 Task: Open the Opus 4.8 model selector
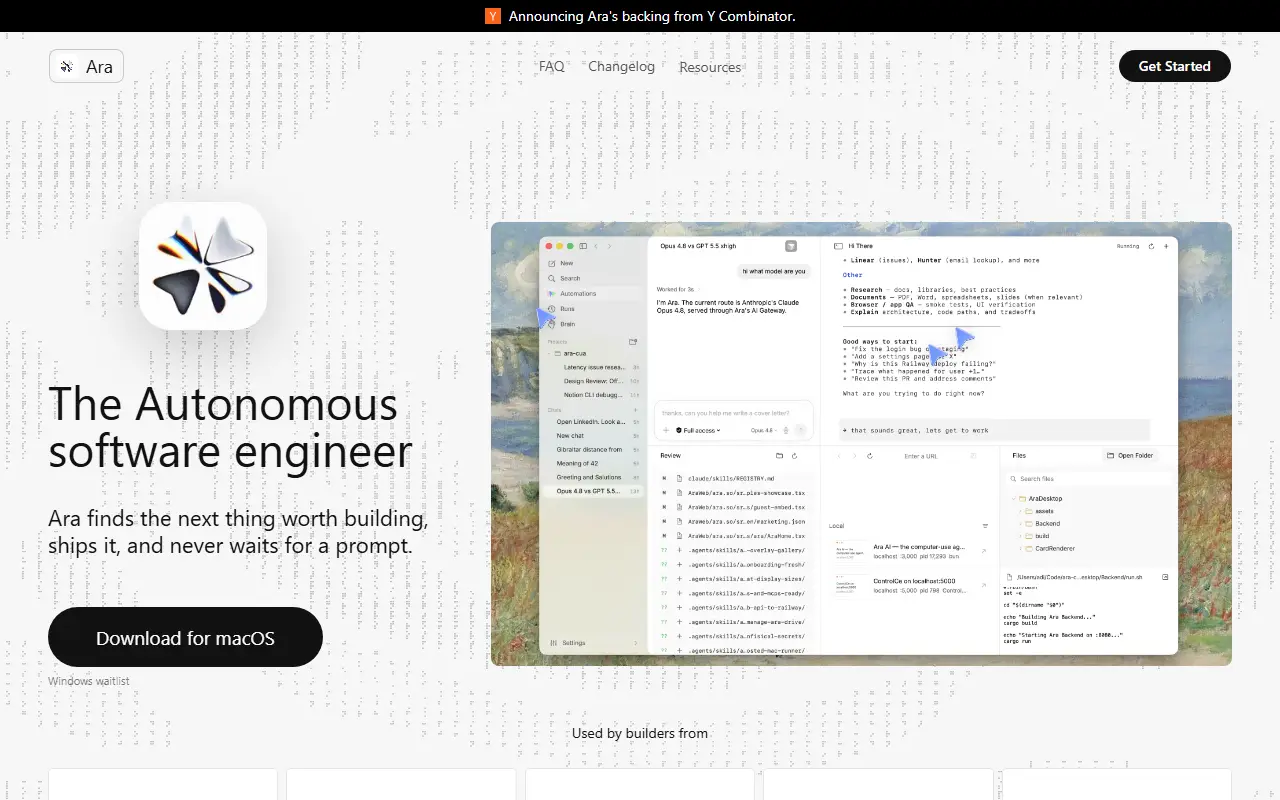(764, 430)
